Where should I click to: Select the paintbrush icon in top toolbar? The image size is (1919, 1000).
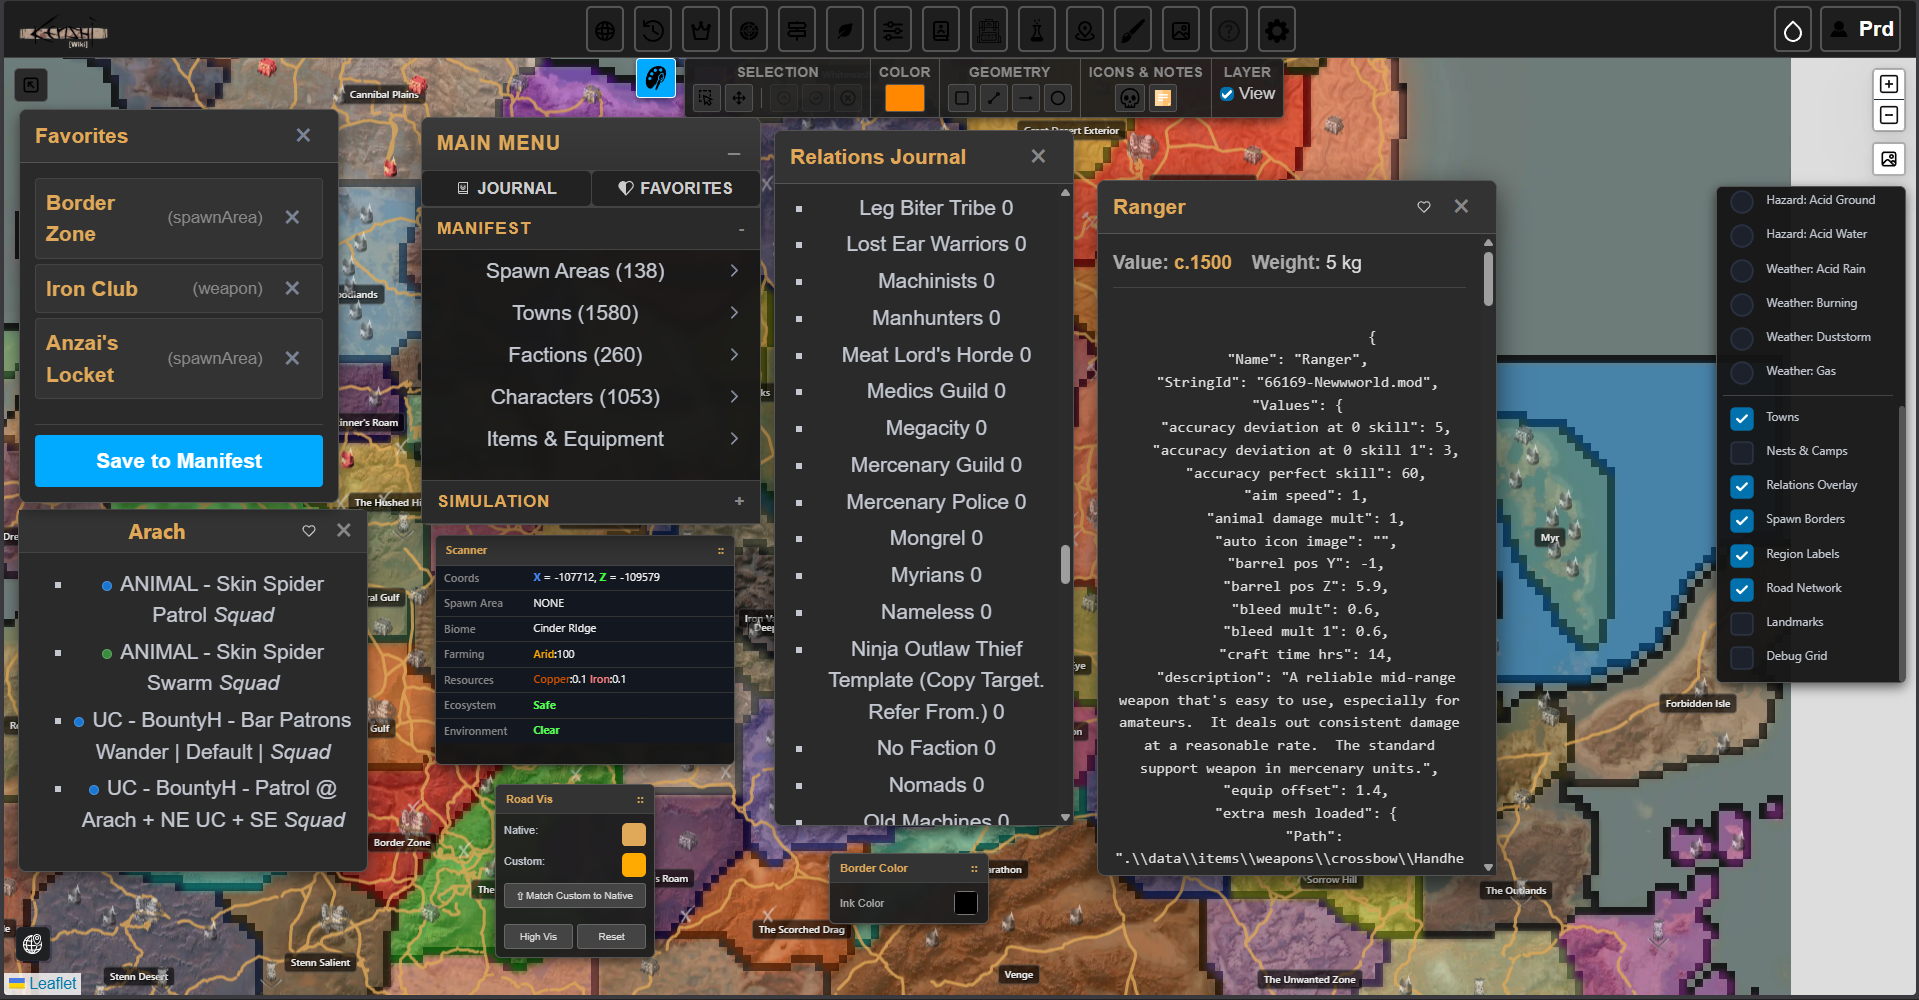tap(1133, 31)
